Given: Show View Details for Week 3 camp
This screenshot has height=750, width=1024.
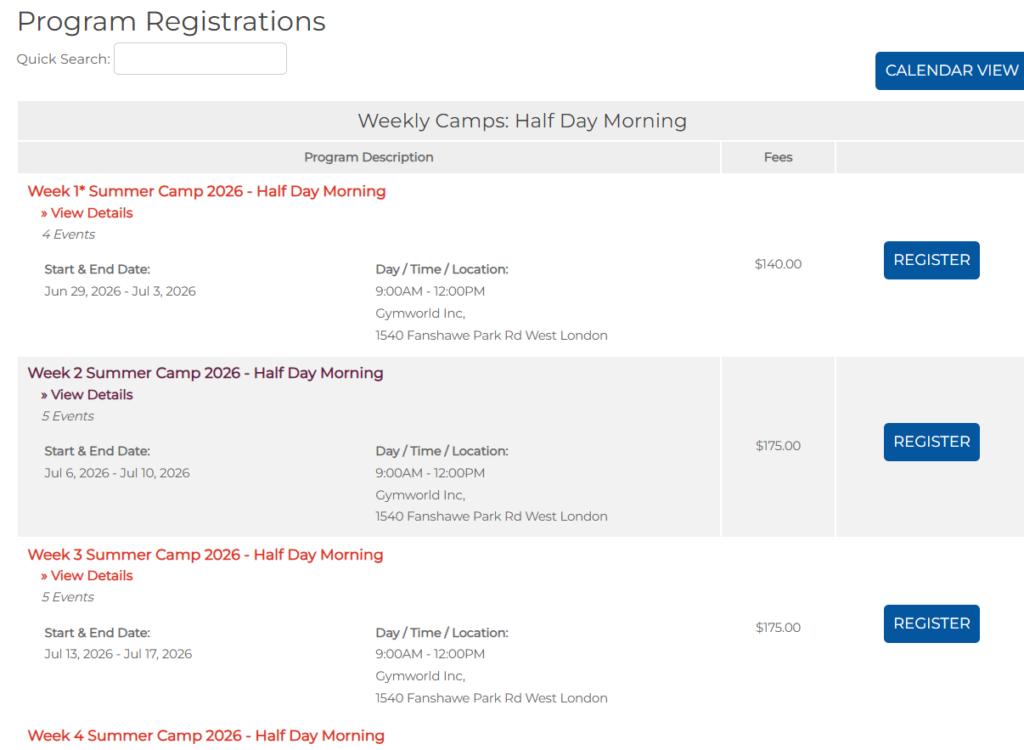Looking at the screenshot, I should tap(87, 576).
